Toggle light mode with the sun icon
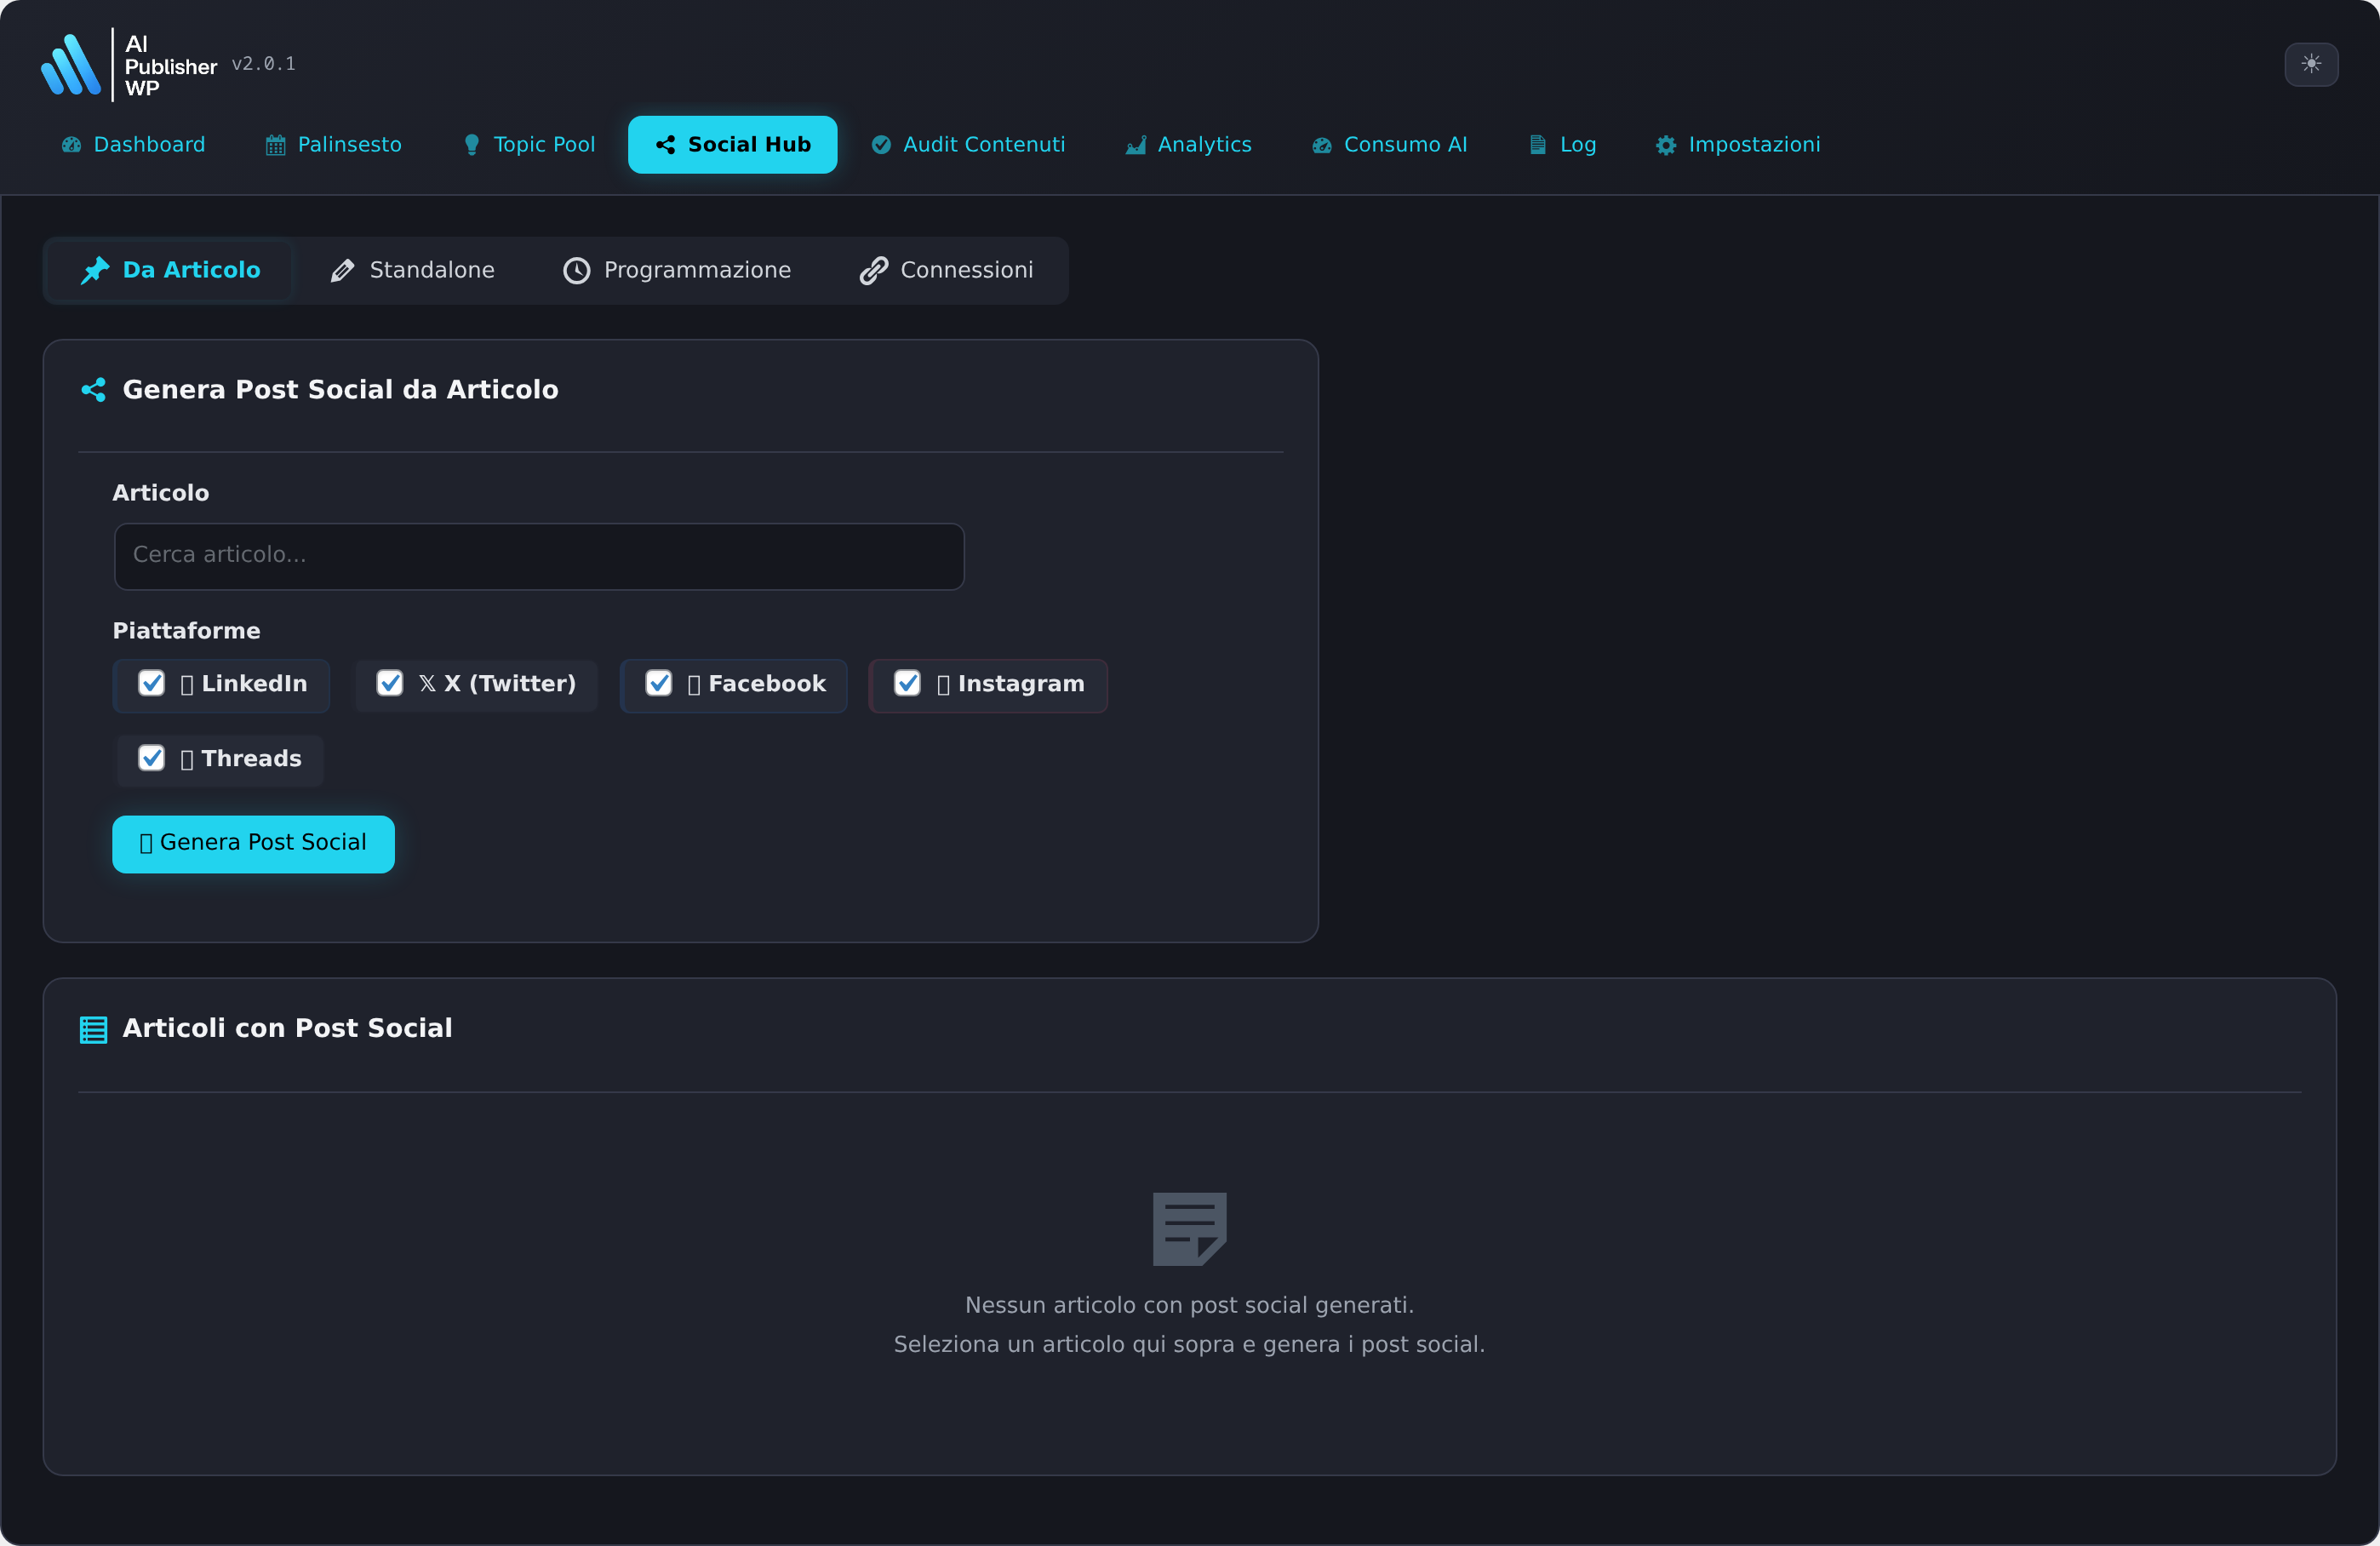 [x=2312, y=64]
